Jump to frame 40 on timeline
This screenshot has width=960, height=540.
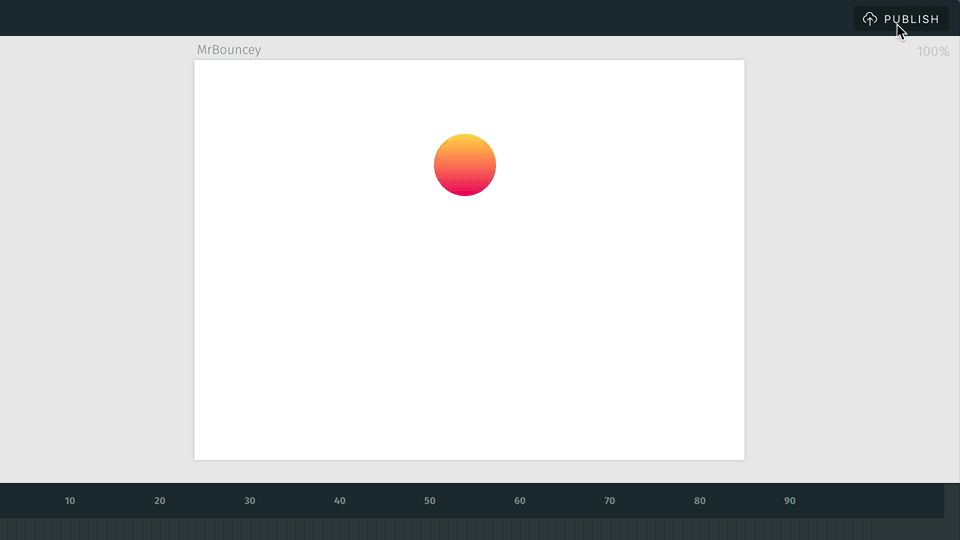pos(340,501)
